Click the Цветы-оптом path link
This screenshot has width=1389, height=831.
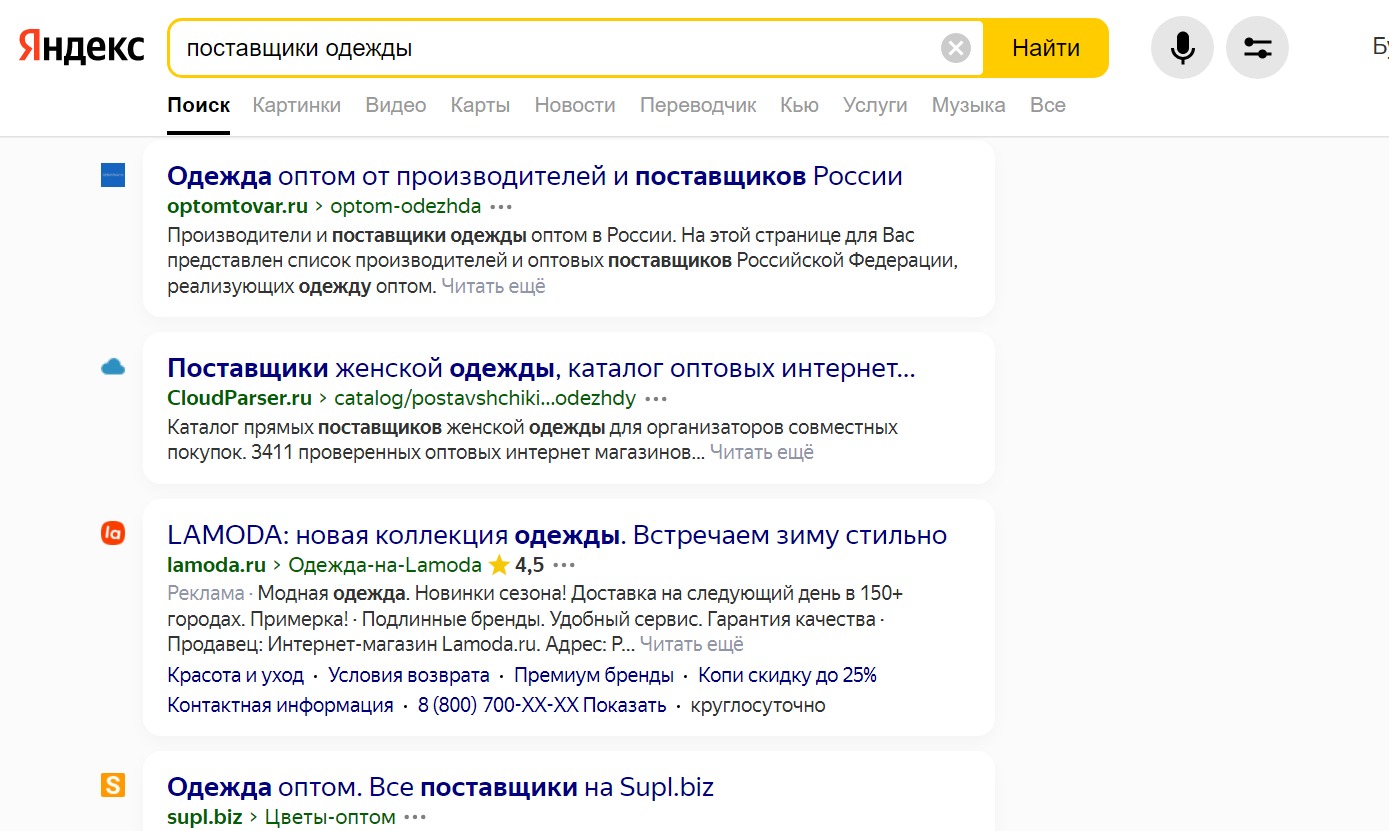330,817
